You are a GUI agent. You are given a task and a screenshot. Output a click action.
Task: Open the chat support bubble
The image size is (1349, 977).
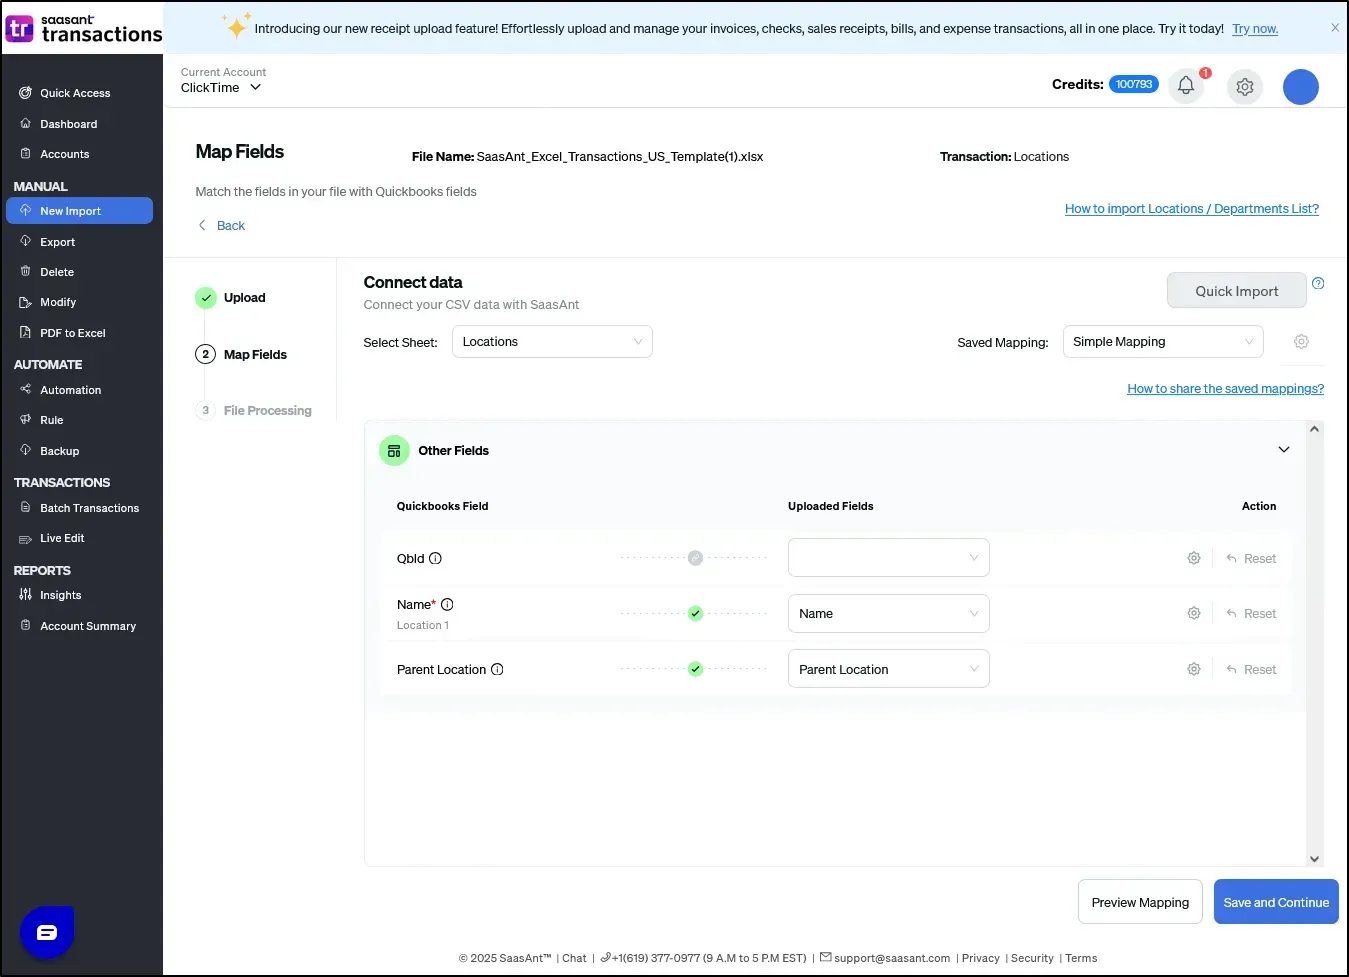(47, 932)
